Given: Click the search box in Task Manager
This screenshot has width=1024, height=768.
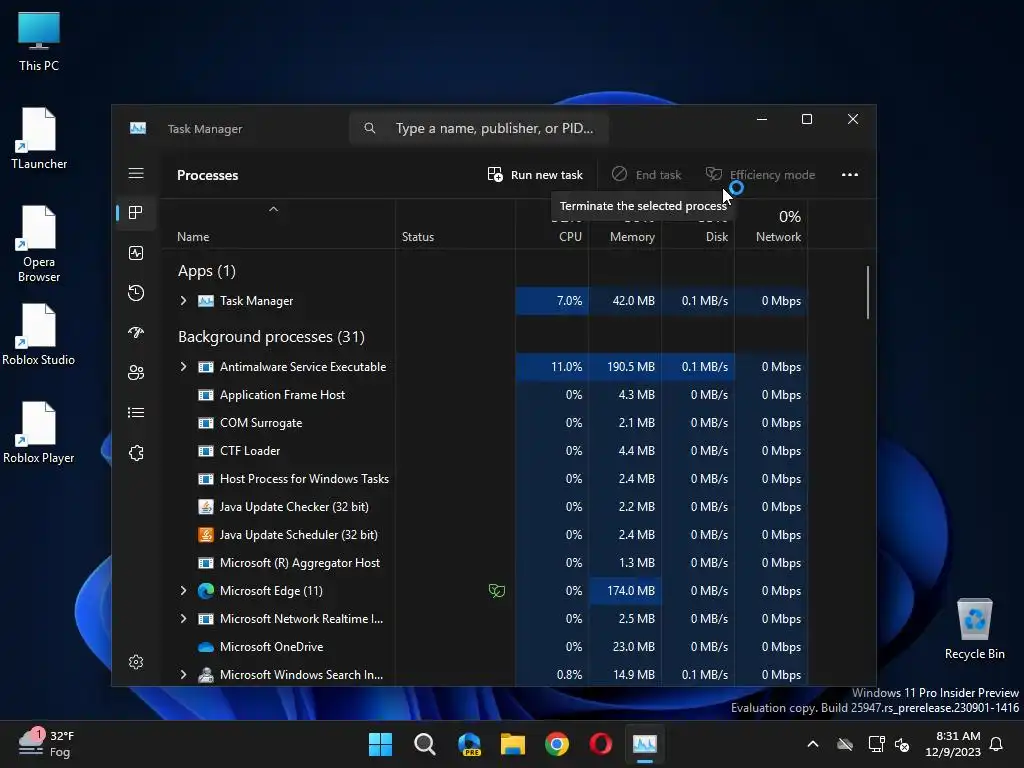Looking at the screenshot, I should [479, 129].
